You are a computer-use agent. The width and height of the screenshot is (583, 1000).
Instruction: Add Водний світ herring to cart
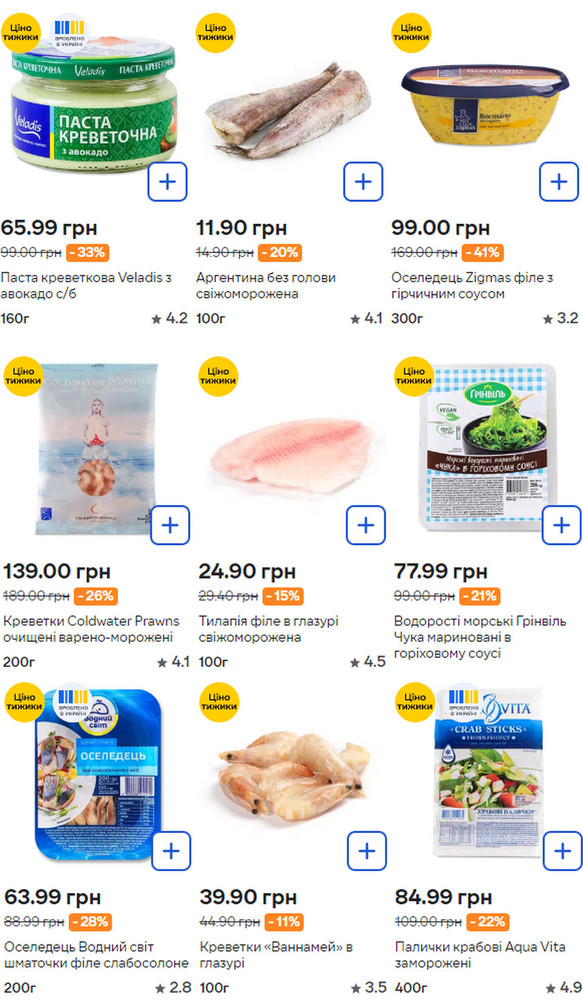pos(172,851)
